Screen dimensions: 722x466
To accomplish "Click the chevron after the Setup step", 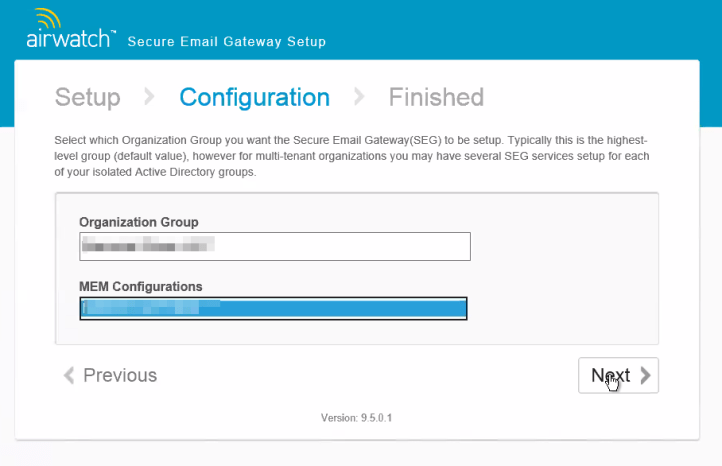I will click(x=149, y=97).
